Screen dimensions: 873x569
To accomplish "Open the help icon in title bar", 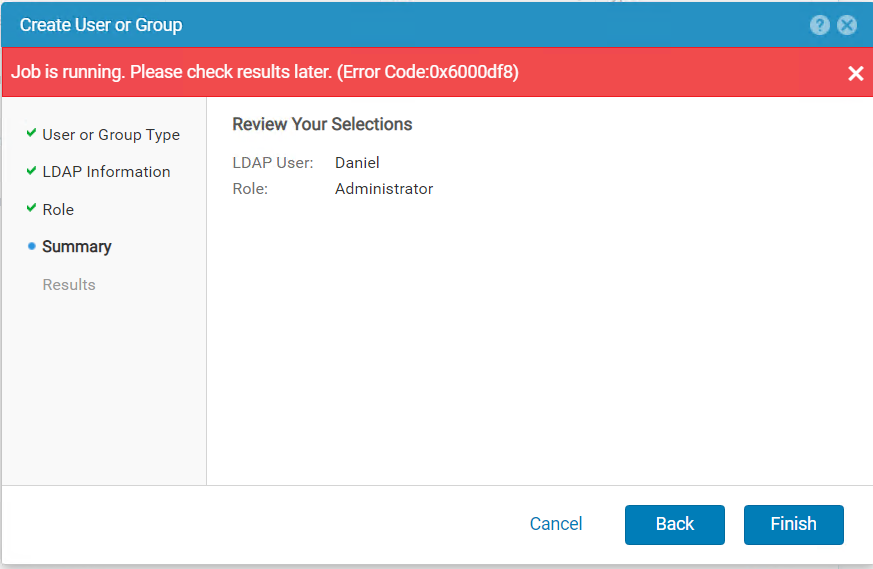I will pyautogui.click(x=820, y=25).
